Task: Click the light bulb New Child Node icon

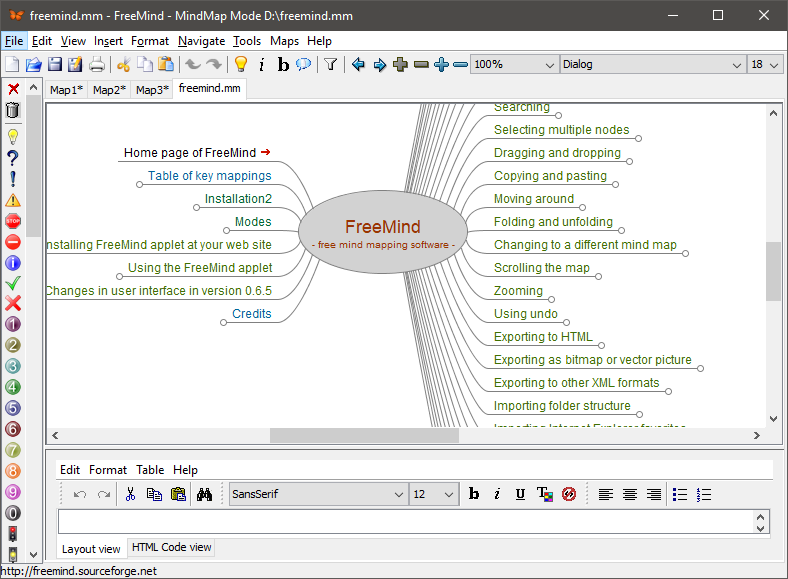Action: coord(241,64)
